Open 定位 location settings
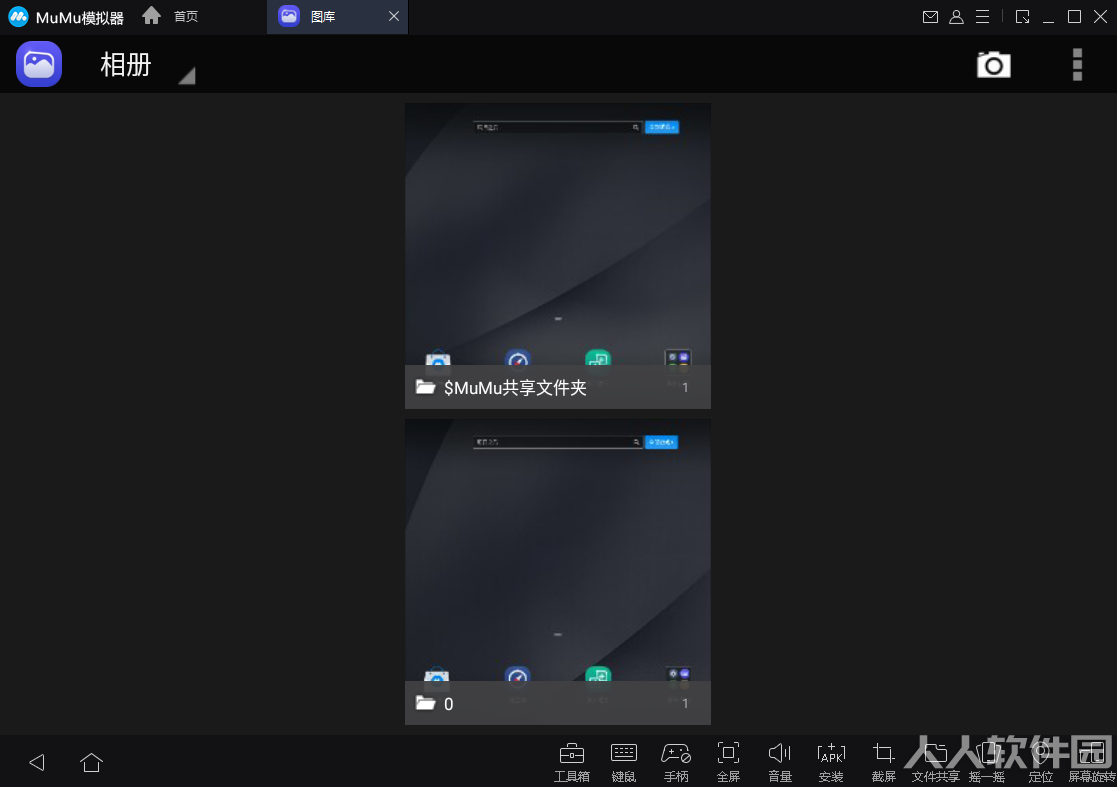Image resolution: width=1117 pixels, height=787 pixels. [1040, 762]
